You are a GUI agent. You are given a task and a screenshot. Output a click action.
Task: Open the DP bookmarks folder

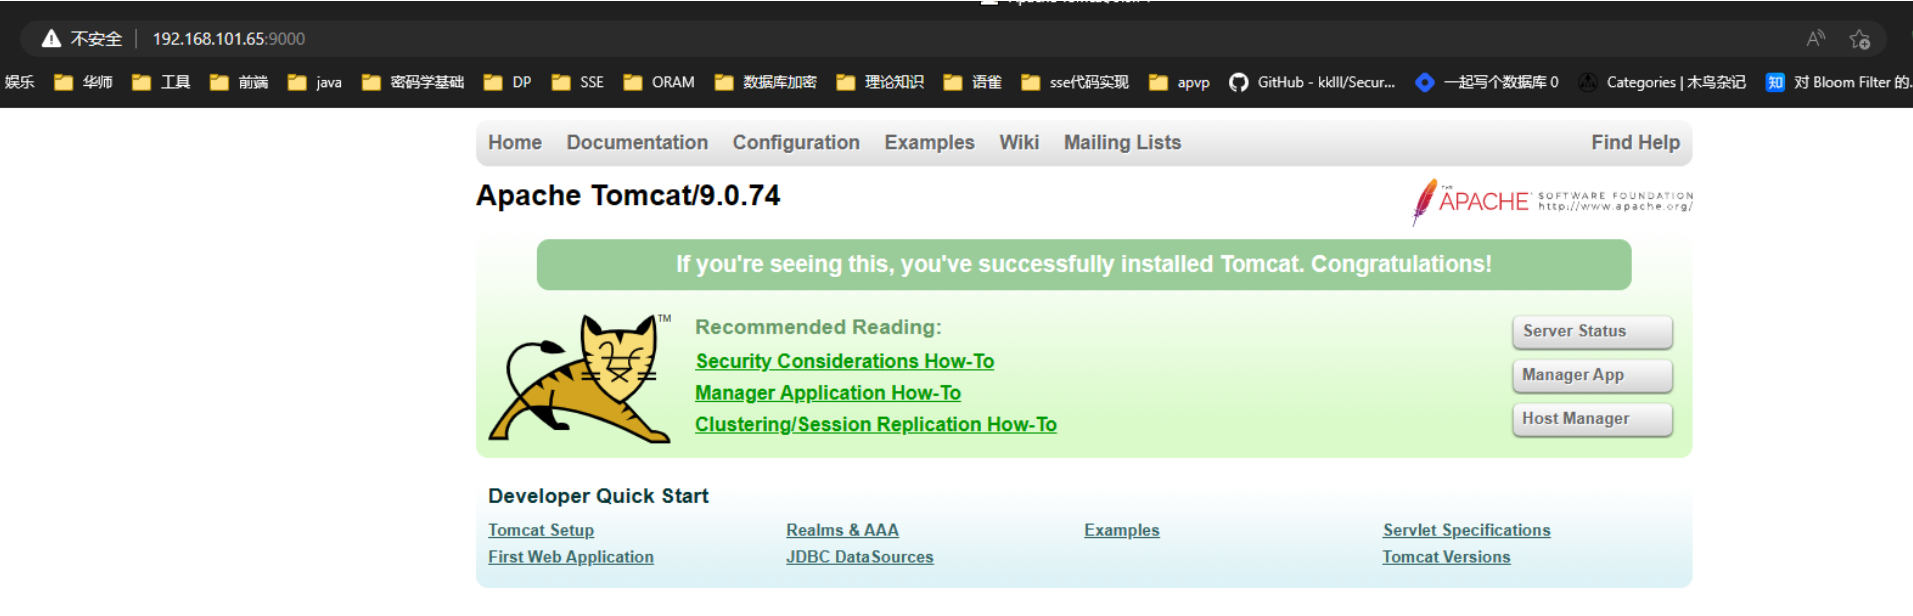(507, 82)
